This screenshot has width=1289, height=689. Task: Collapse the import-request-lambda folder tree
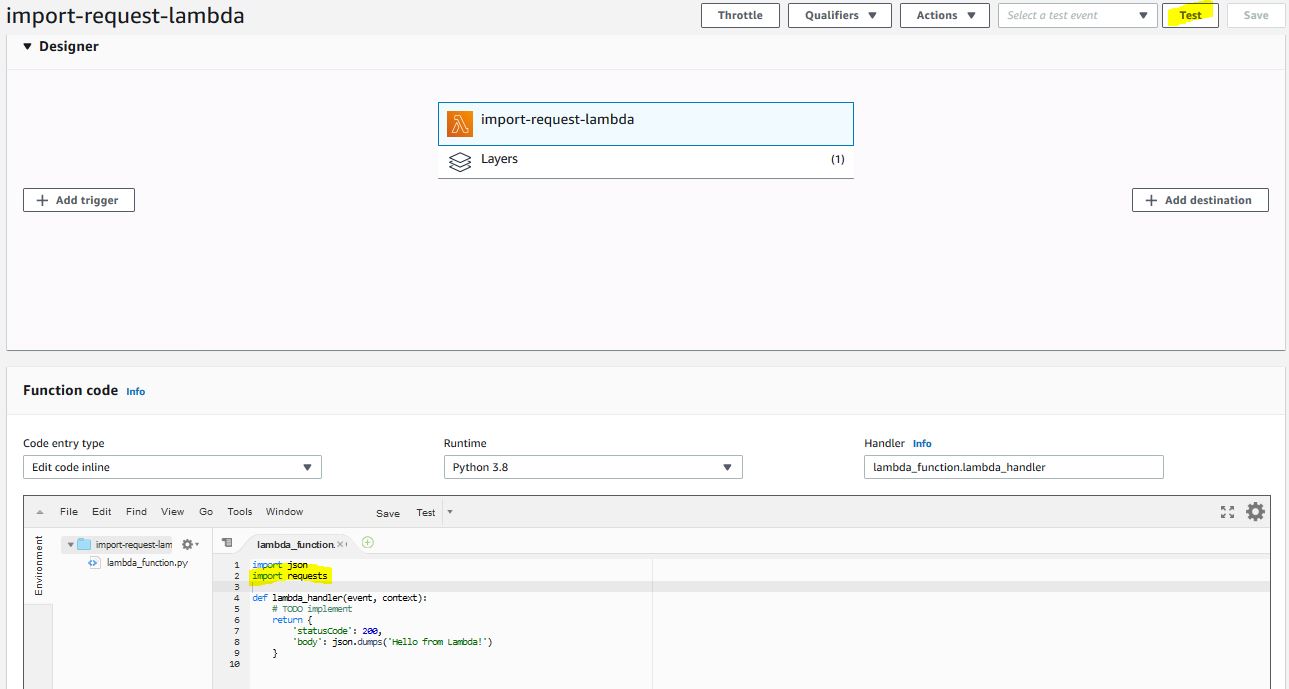click(x=70, y=545)
